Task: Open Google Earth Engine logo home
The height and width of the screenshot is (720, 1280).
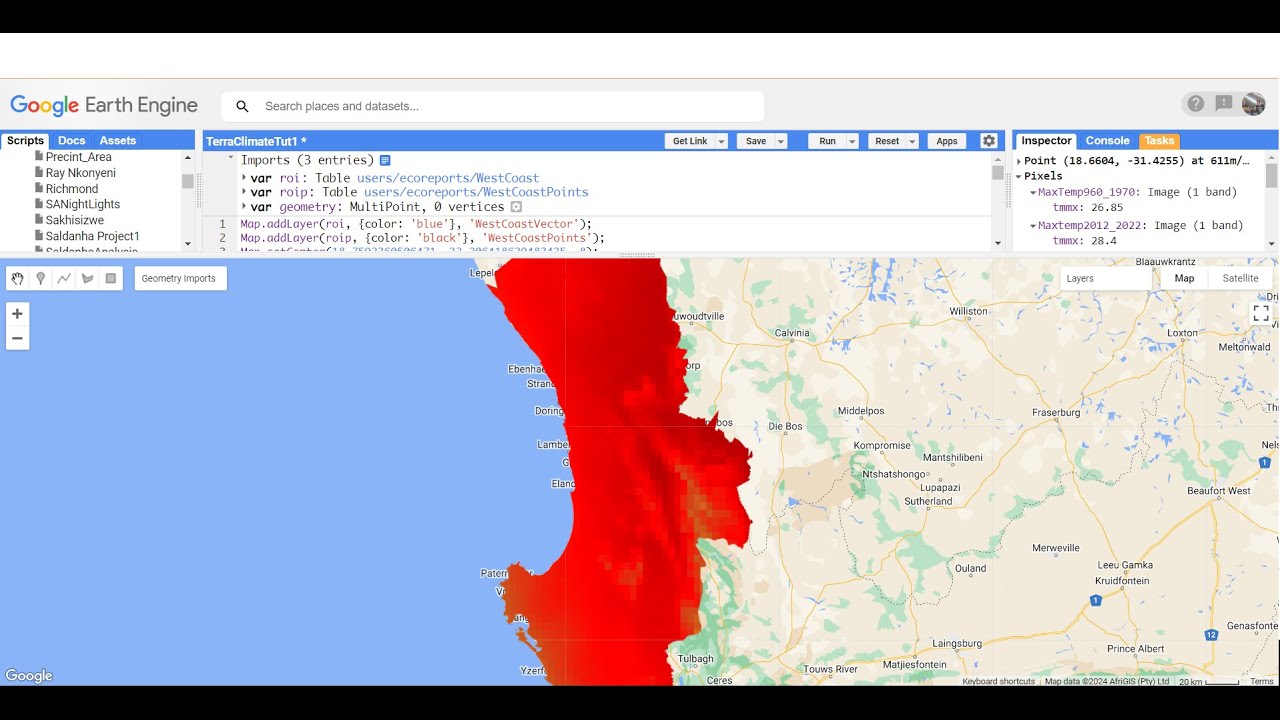Action: 104,106
